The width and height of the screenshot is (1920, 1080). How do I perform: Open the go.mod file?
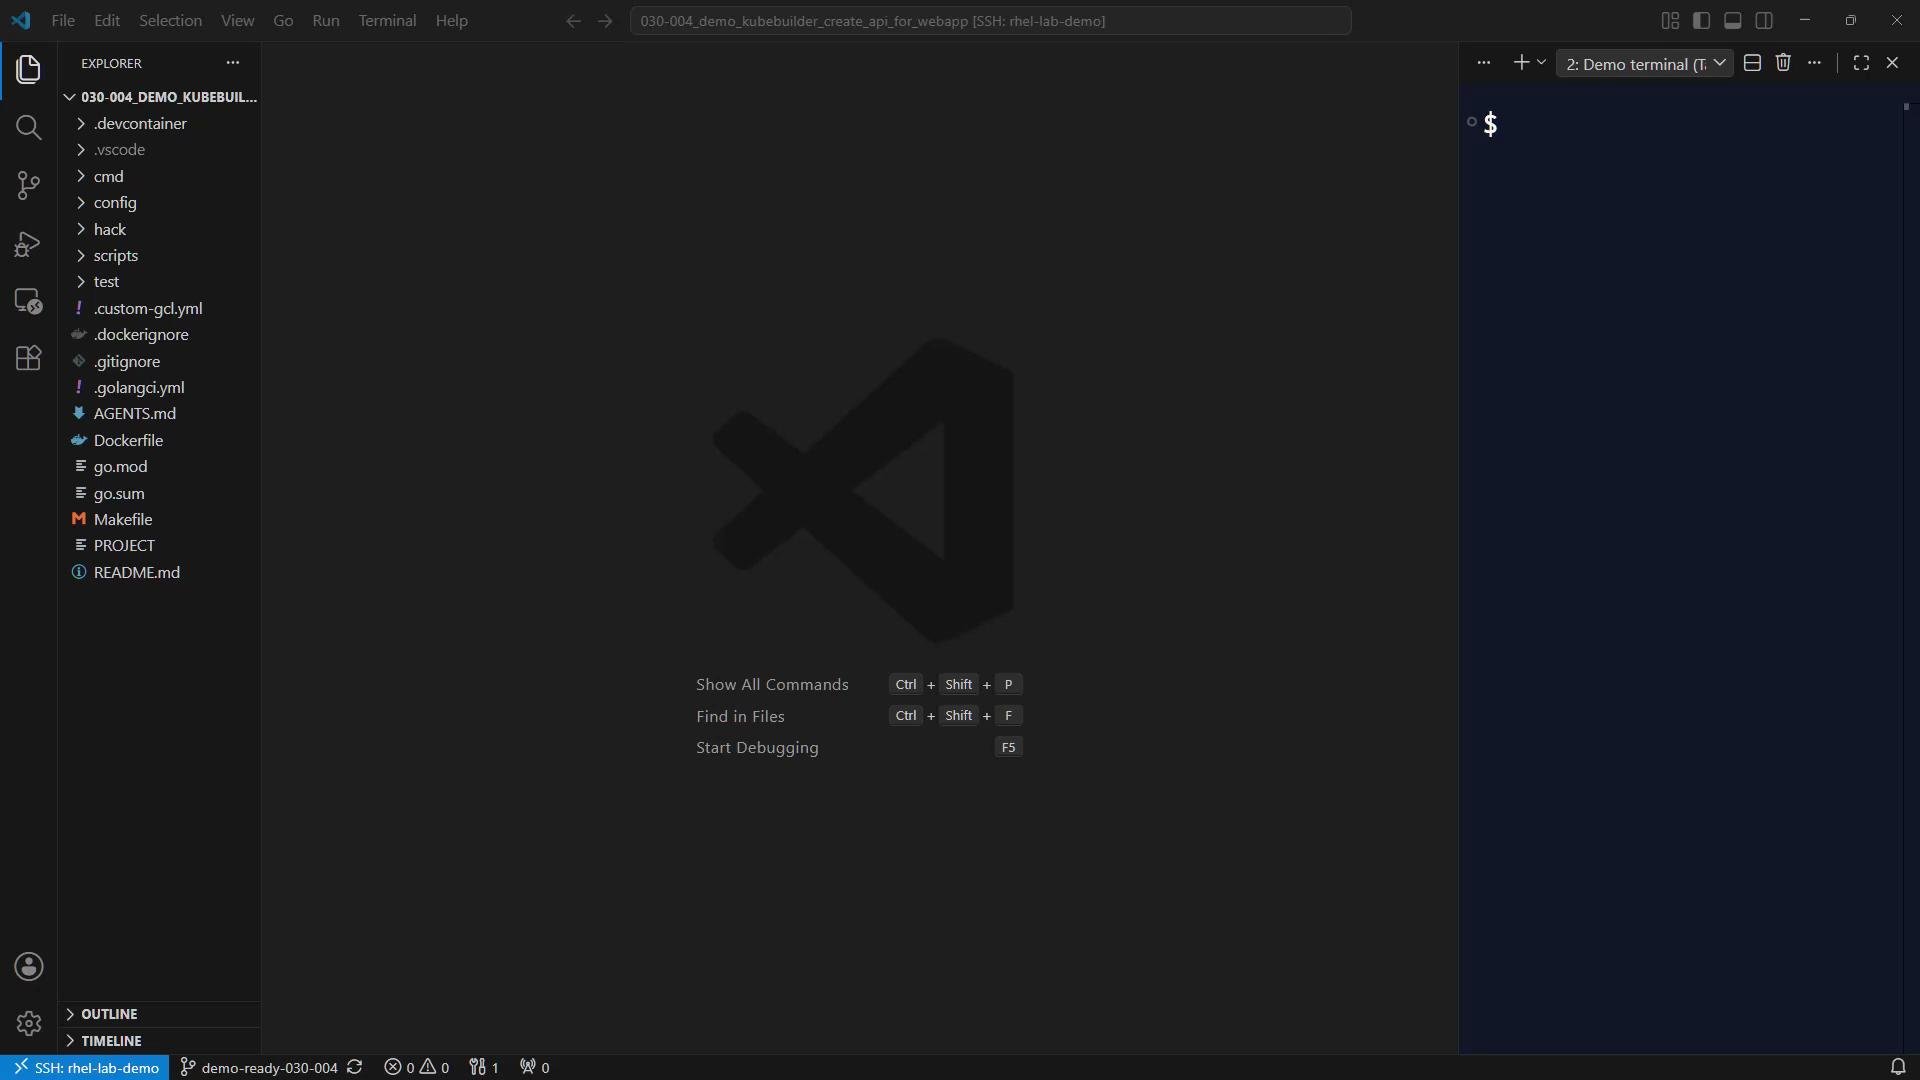pyautogui.click(x=160, y=466)
